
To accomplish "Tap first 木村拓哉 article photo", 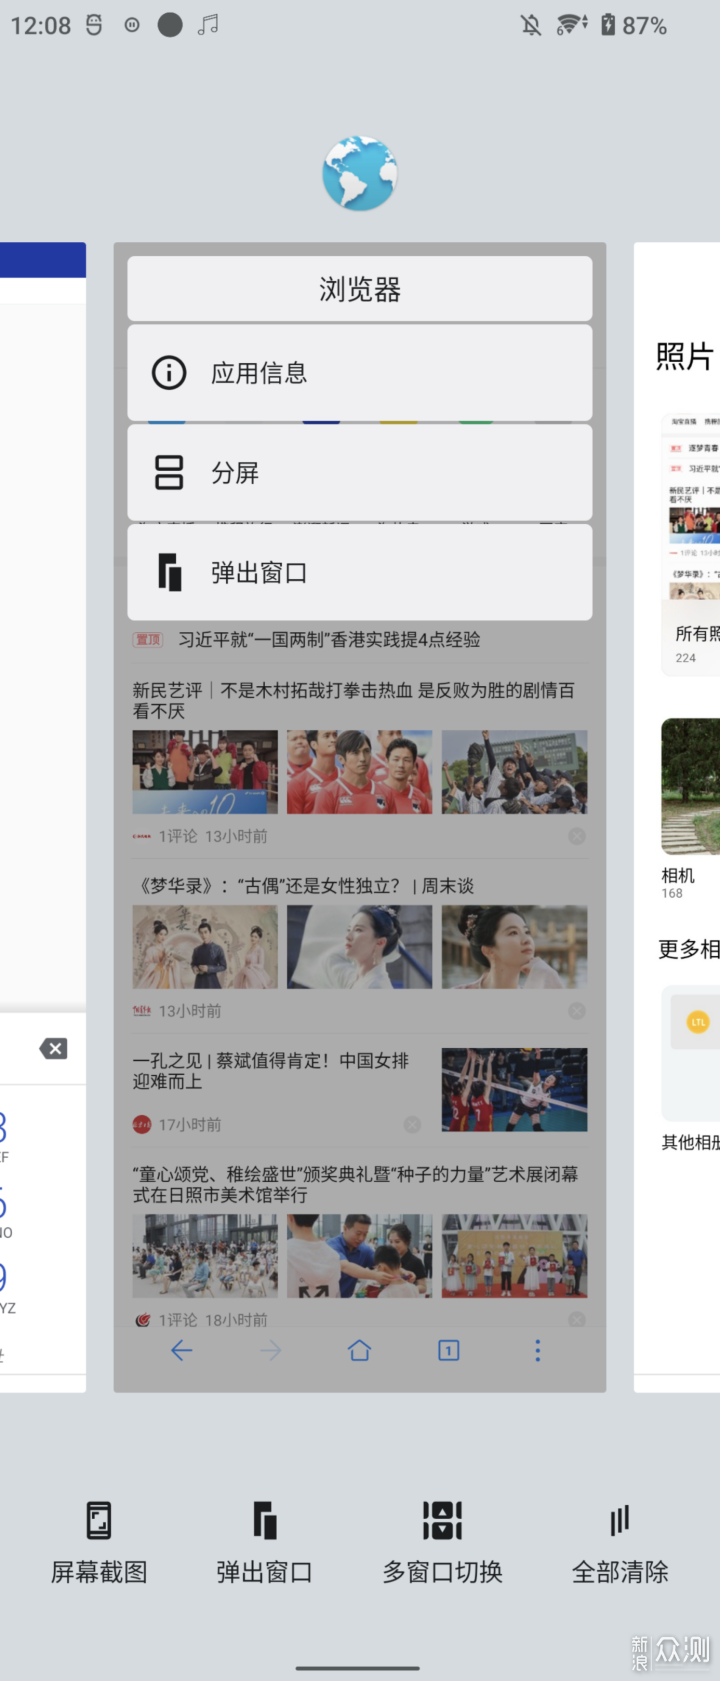I will point(205,772).
